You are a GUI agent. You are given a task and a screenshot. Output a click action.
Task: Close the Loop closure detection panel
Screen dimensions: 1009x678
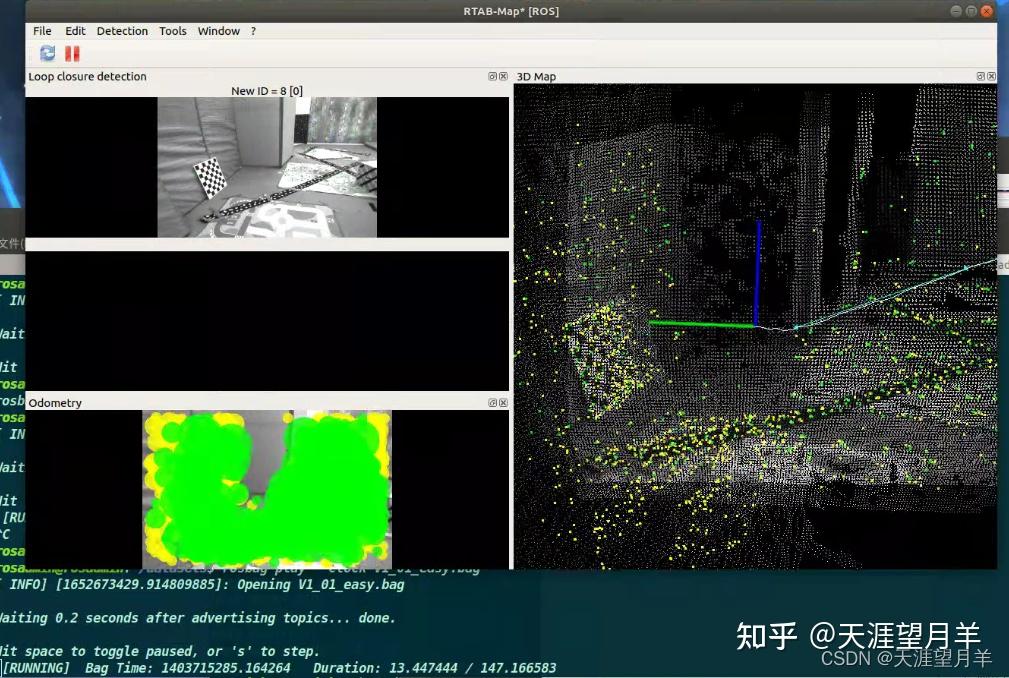[x=502, y=76]
